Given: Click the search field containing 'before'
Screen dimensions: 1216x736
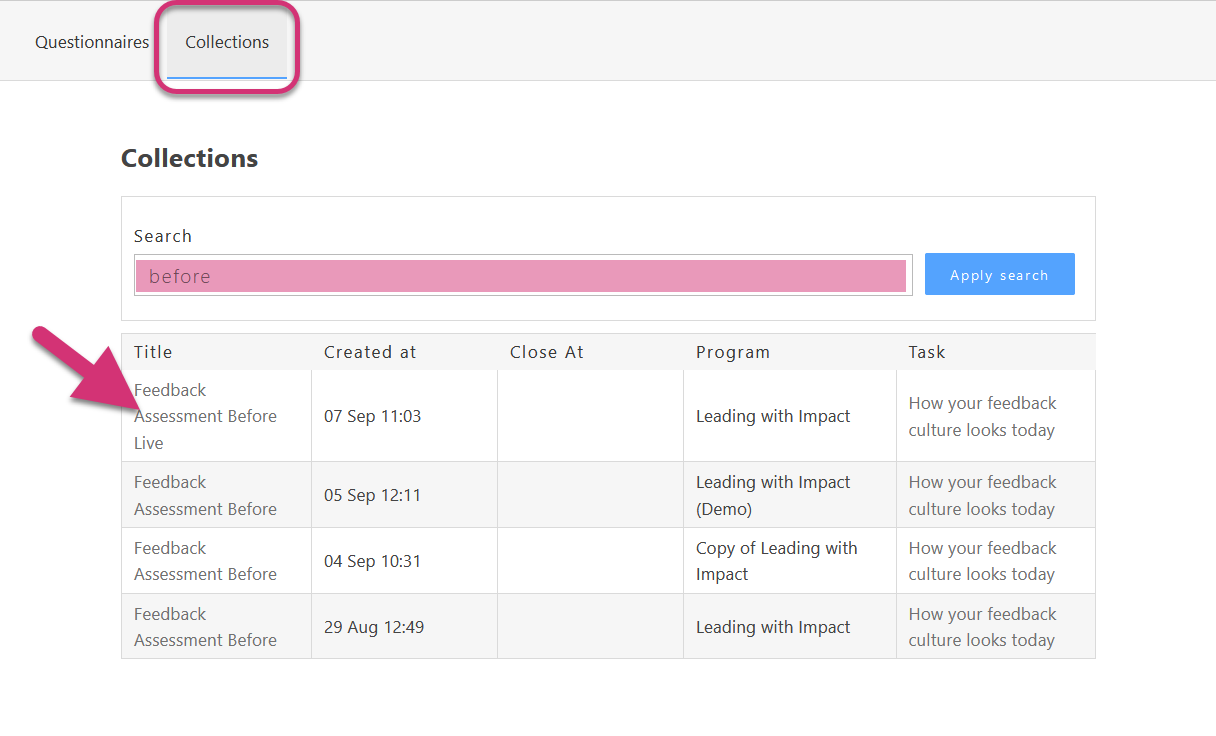Looking at the screenshot, I should pos(522,275).
